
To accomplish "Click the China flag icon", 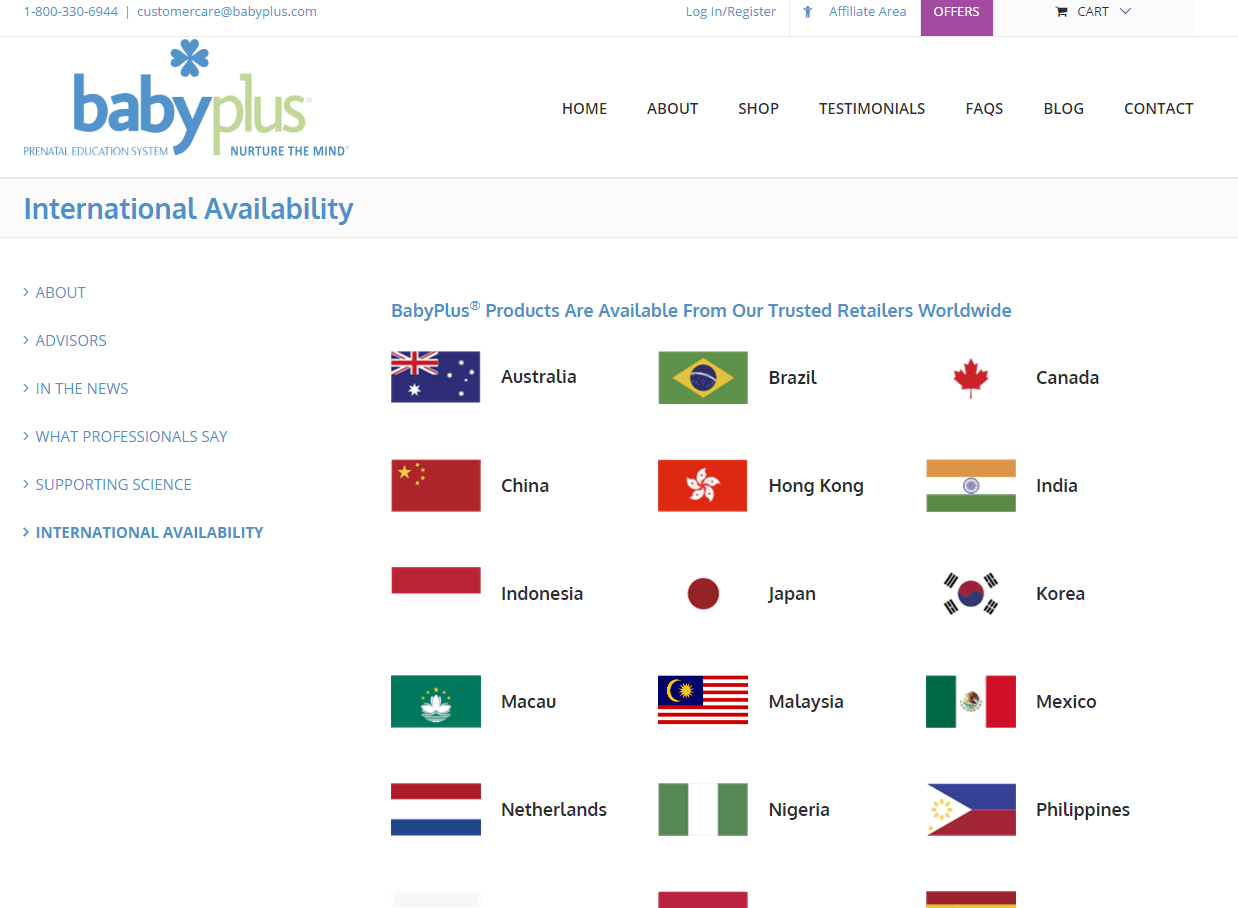I will pos(436,485).
